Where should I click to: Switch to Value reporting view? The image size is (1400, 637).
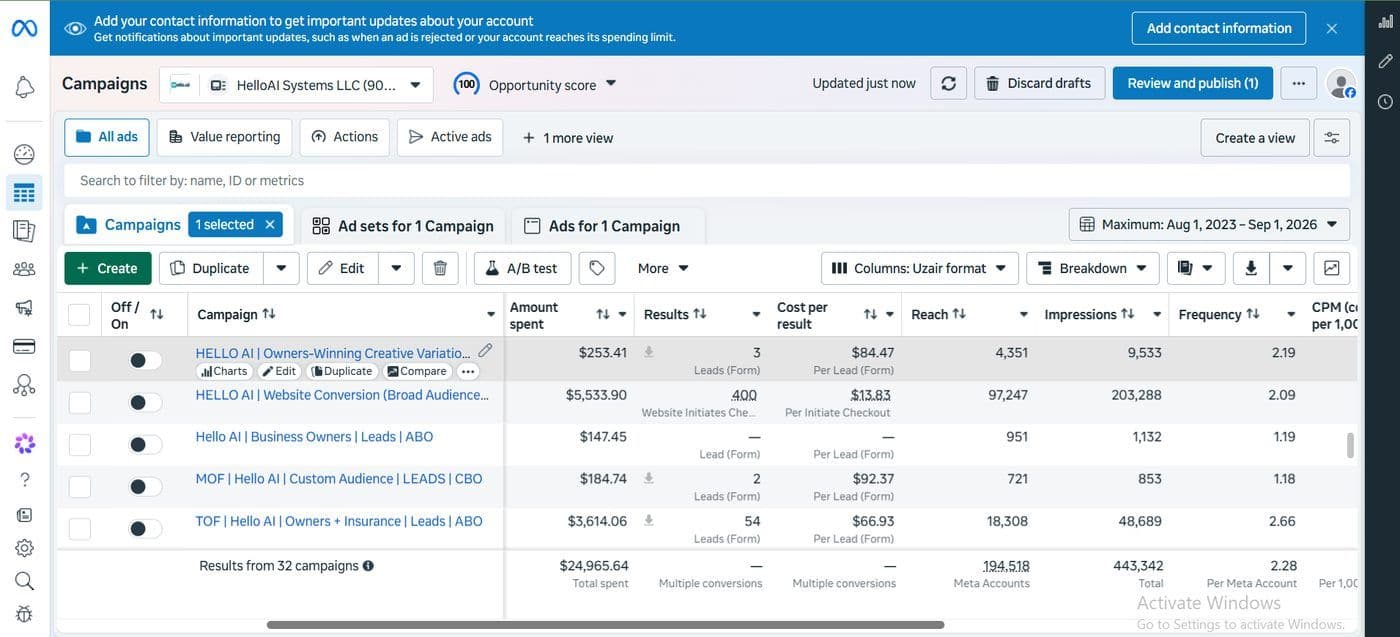[224, 137]
